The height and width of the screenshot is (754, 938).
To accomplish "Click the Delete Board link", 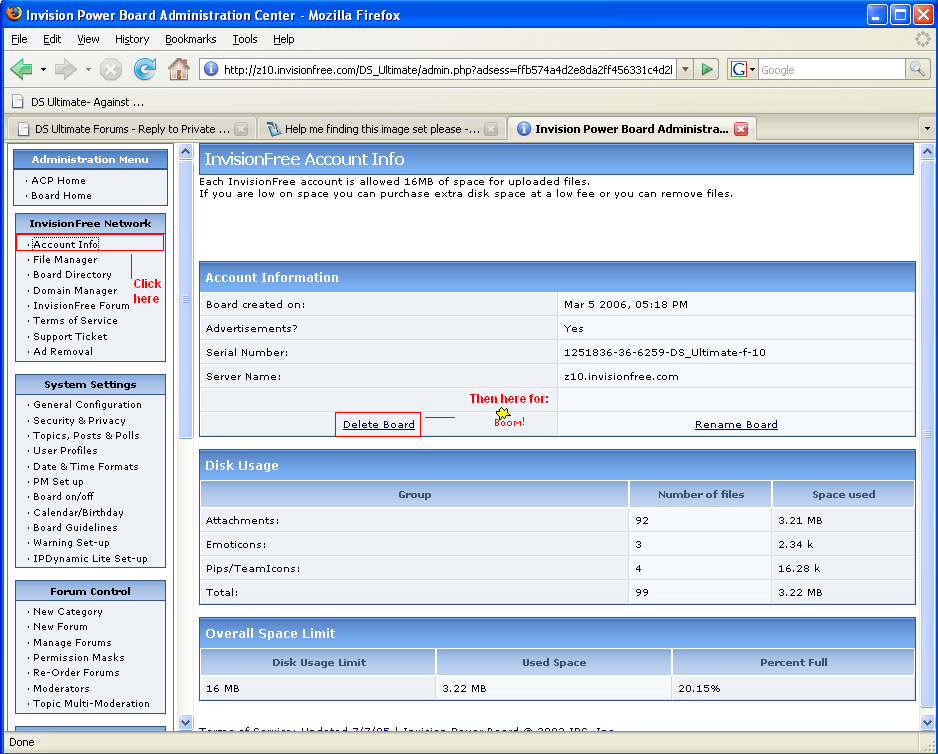I will coord(379,424).
